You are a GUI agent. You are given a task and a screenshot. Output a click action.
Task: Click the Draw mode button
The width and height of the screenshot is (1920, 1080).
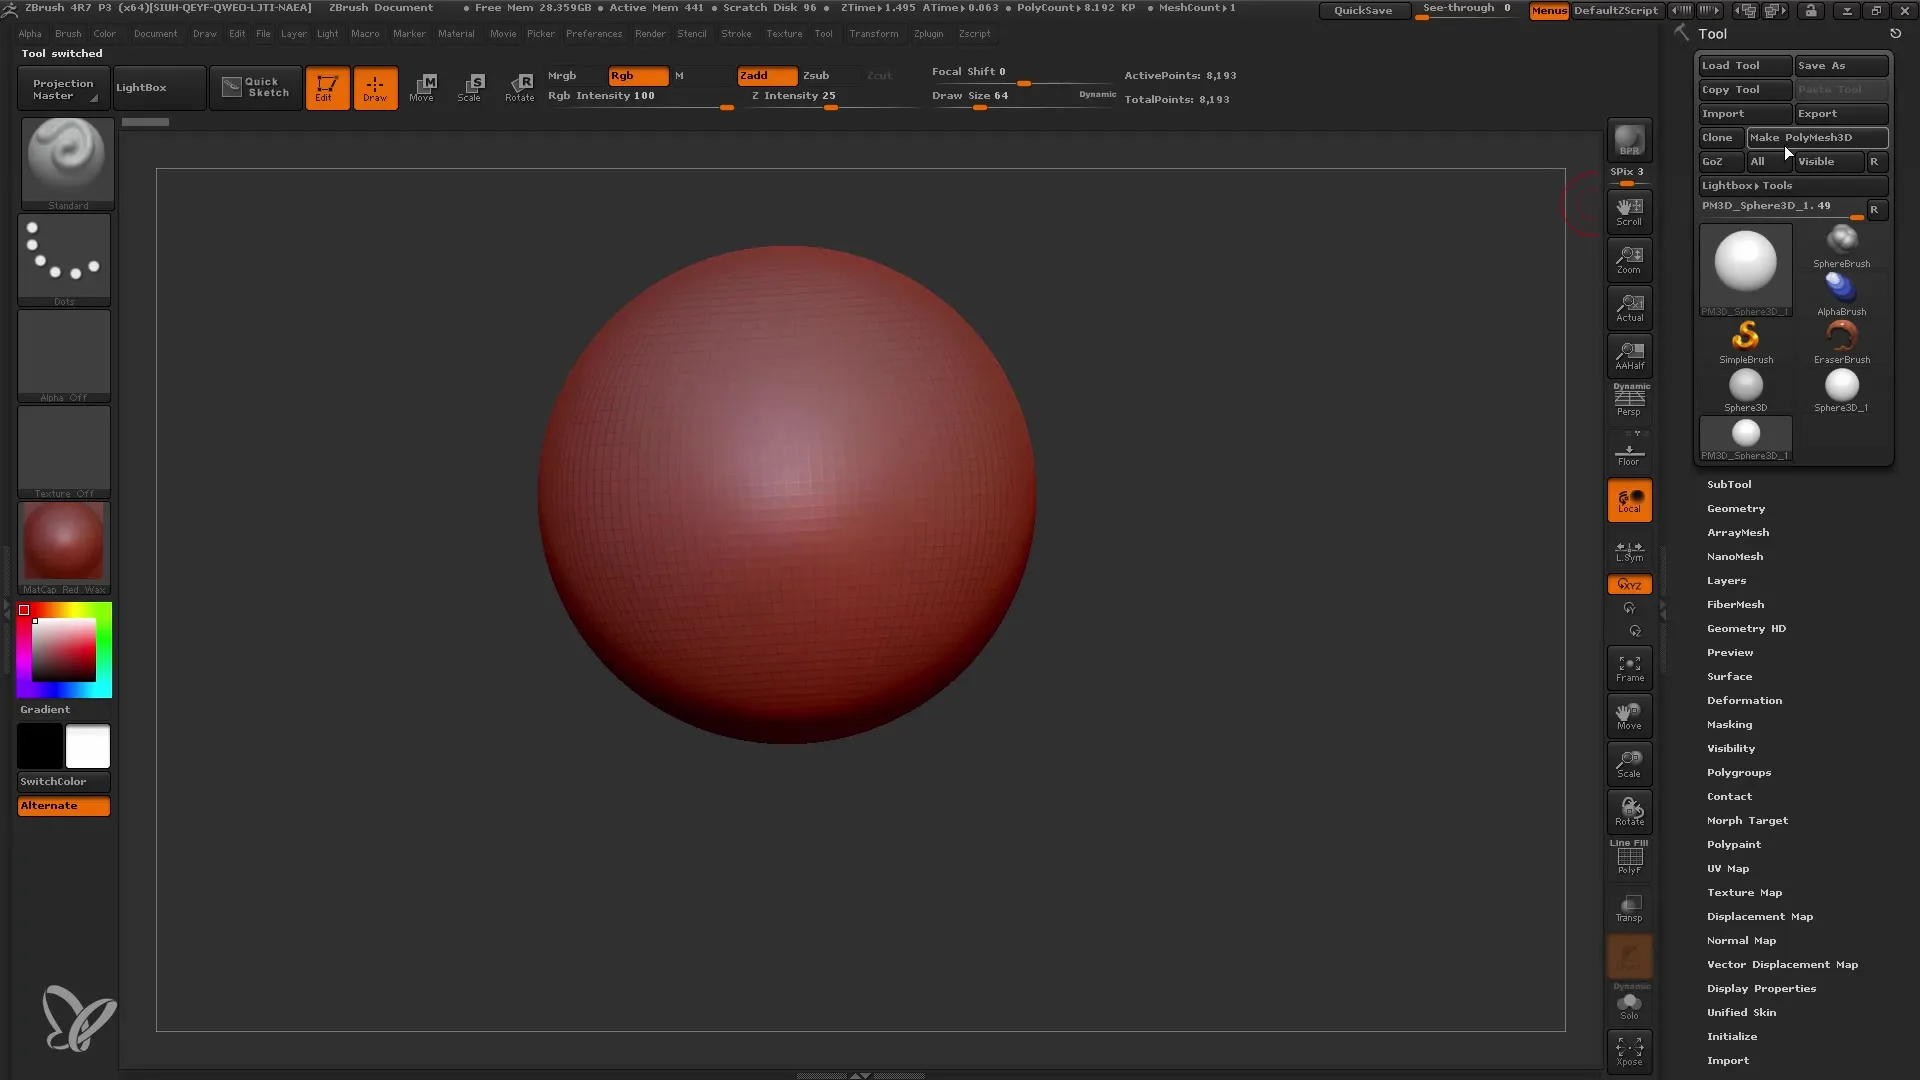373,87
